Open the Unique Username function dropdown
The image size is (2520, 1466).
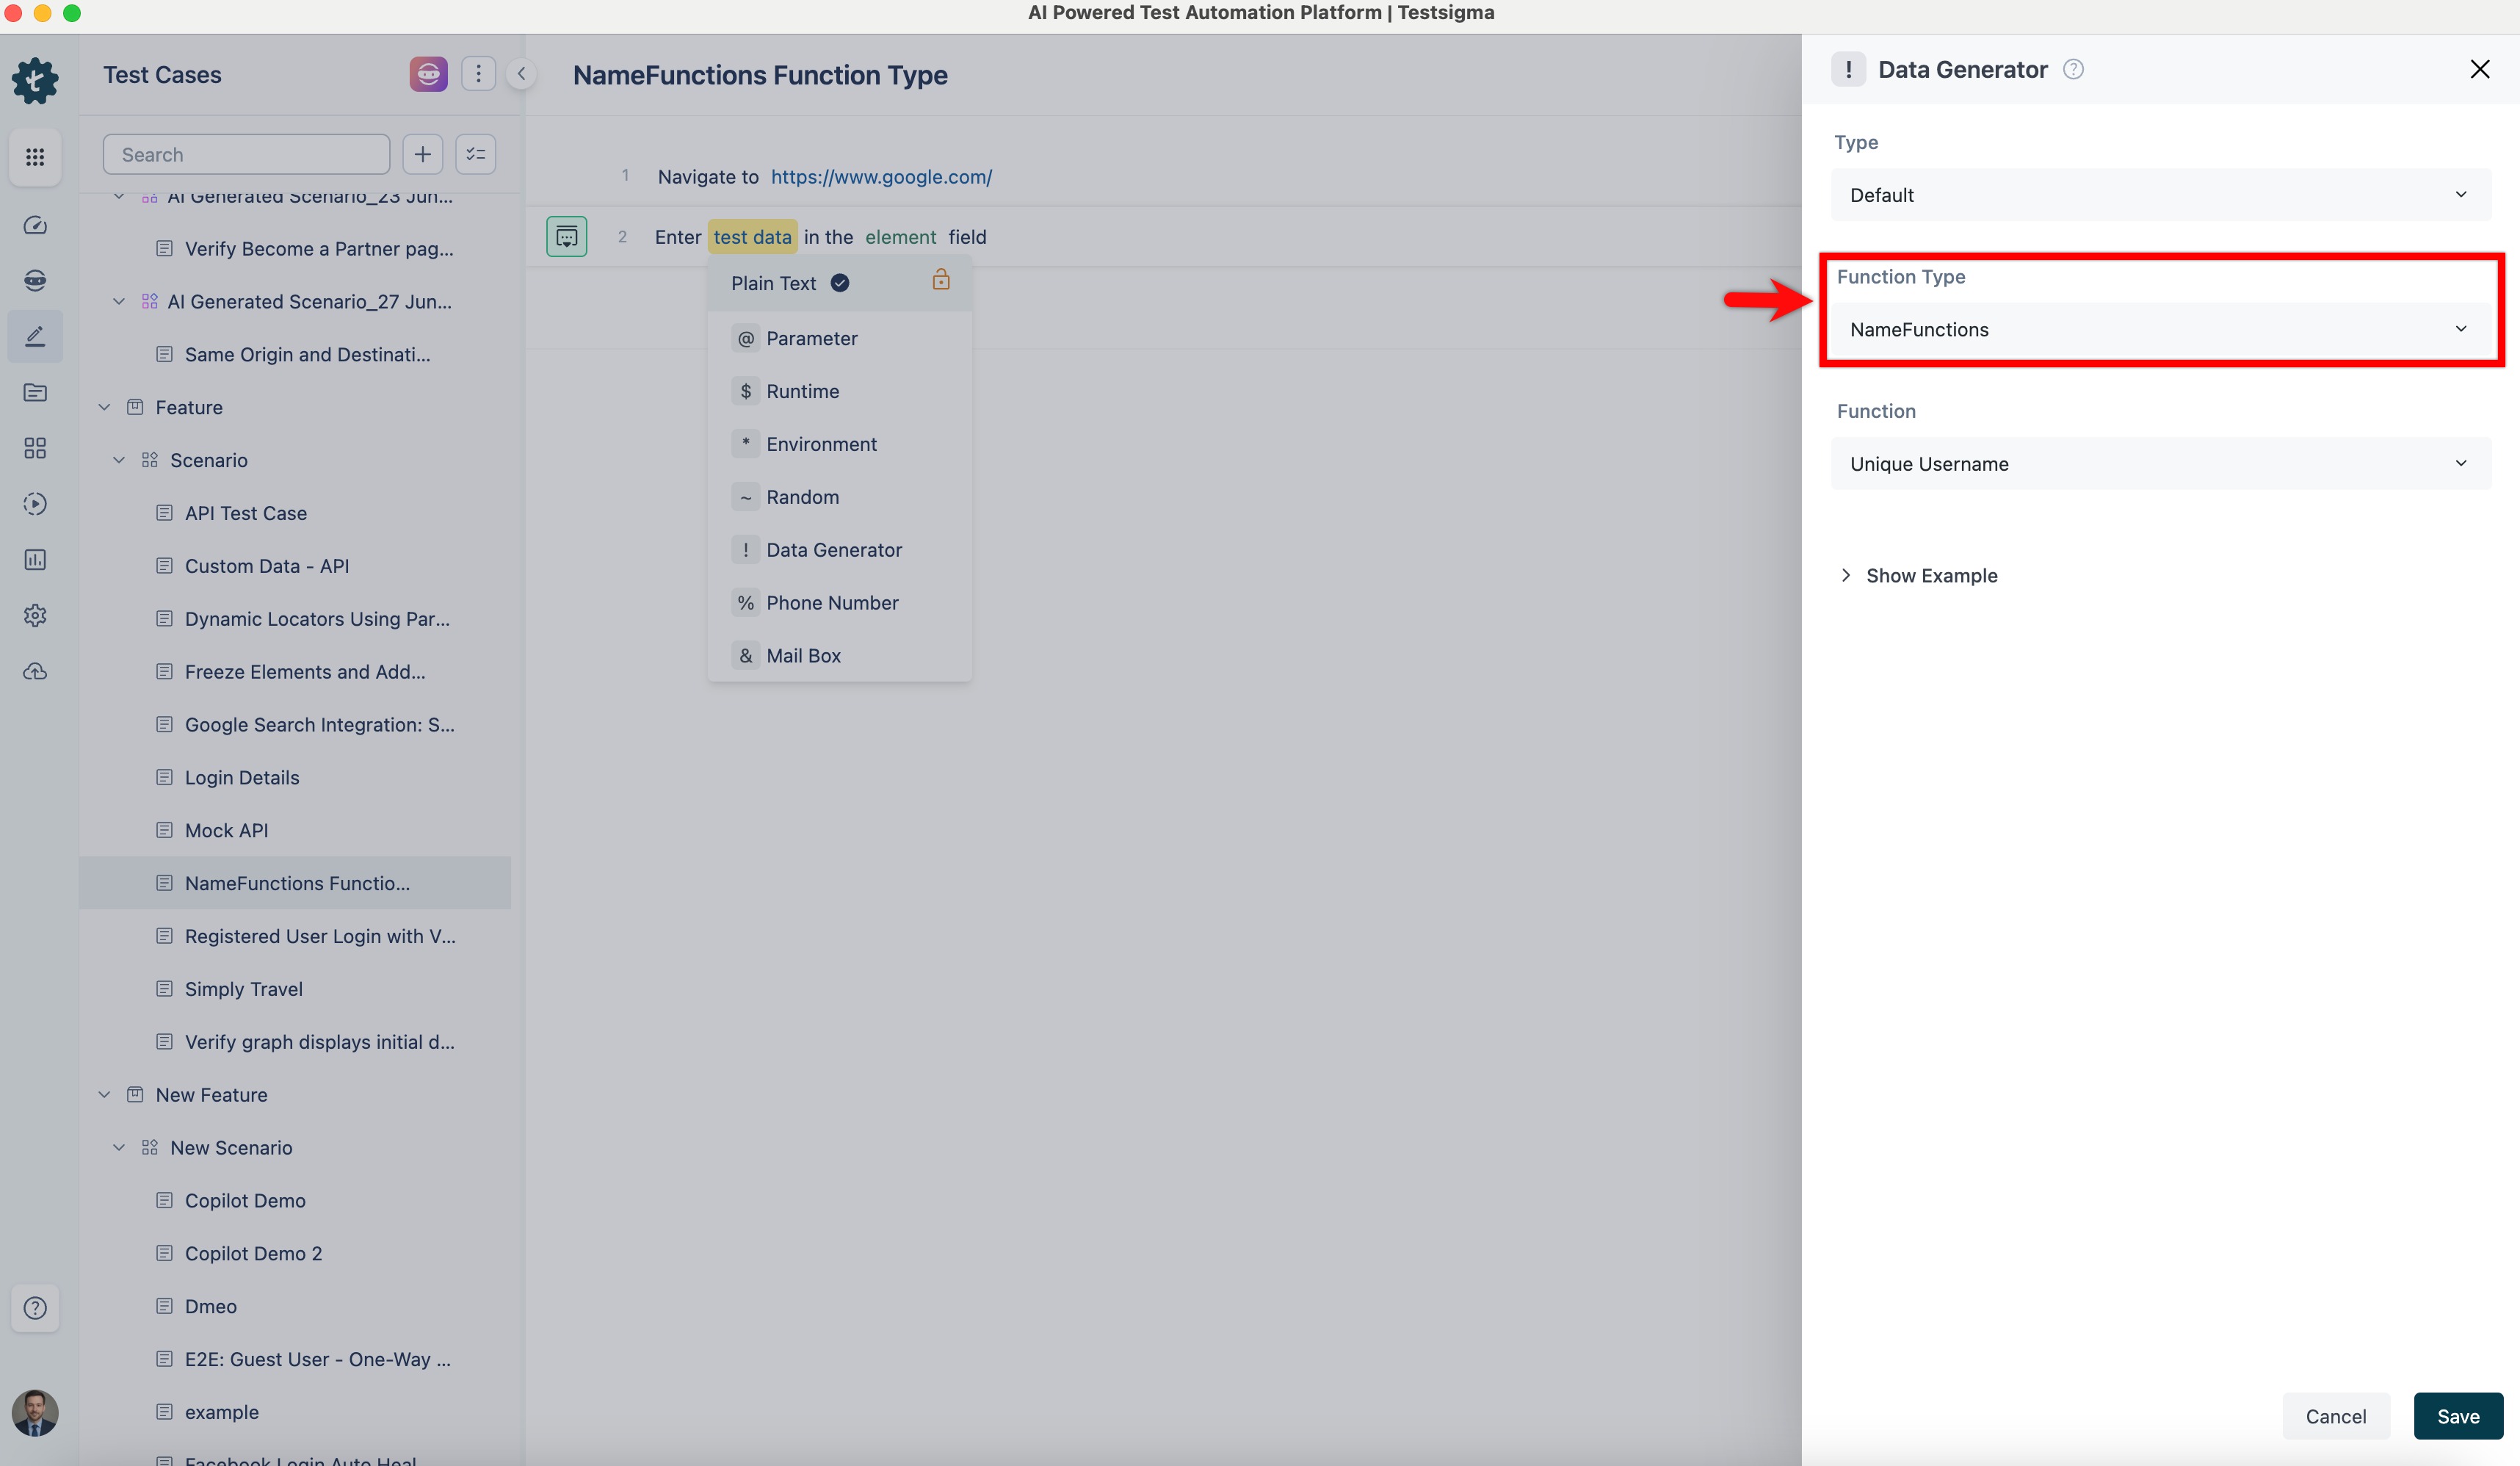[x=2160, y=463]
